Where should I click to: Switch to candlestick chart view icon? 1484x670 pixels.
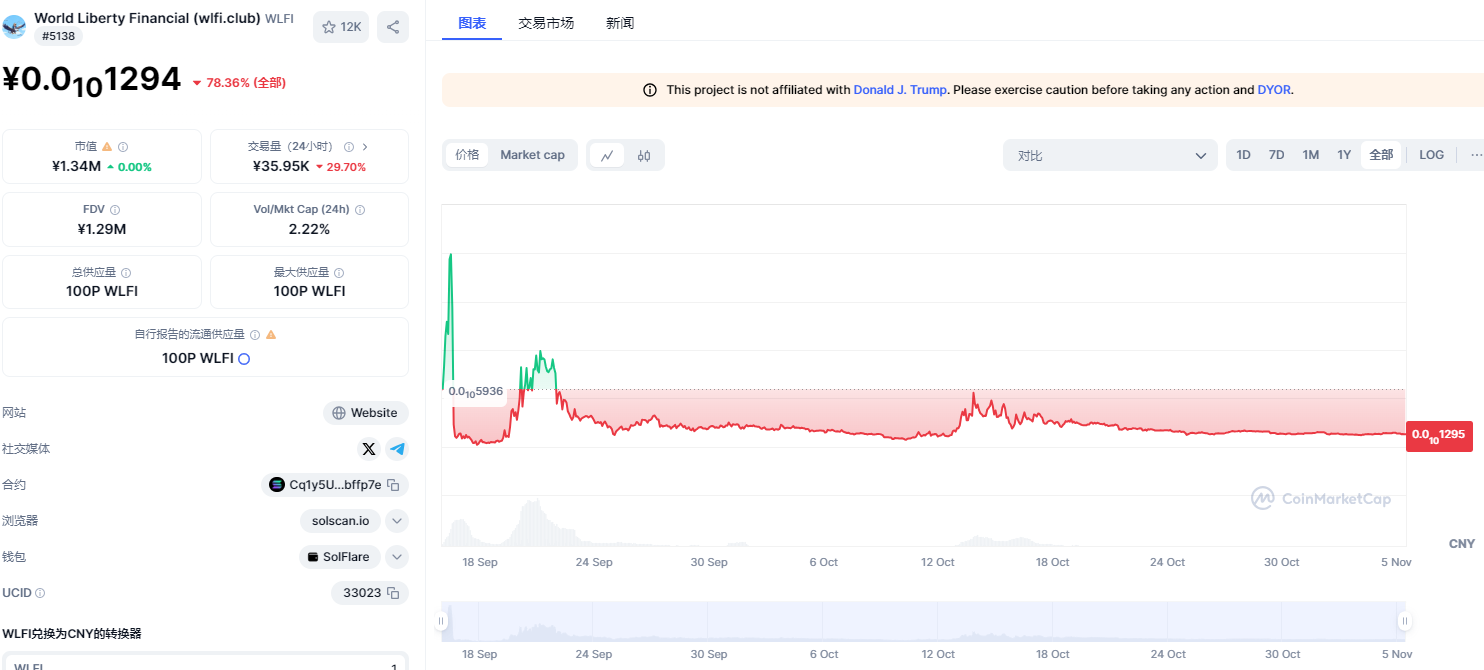pyautogui.click(x=644, y=155)
